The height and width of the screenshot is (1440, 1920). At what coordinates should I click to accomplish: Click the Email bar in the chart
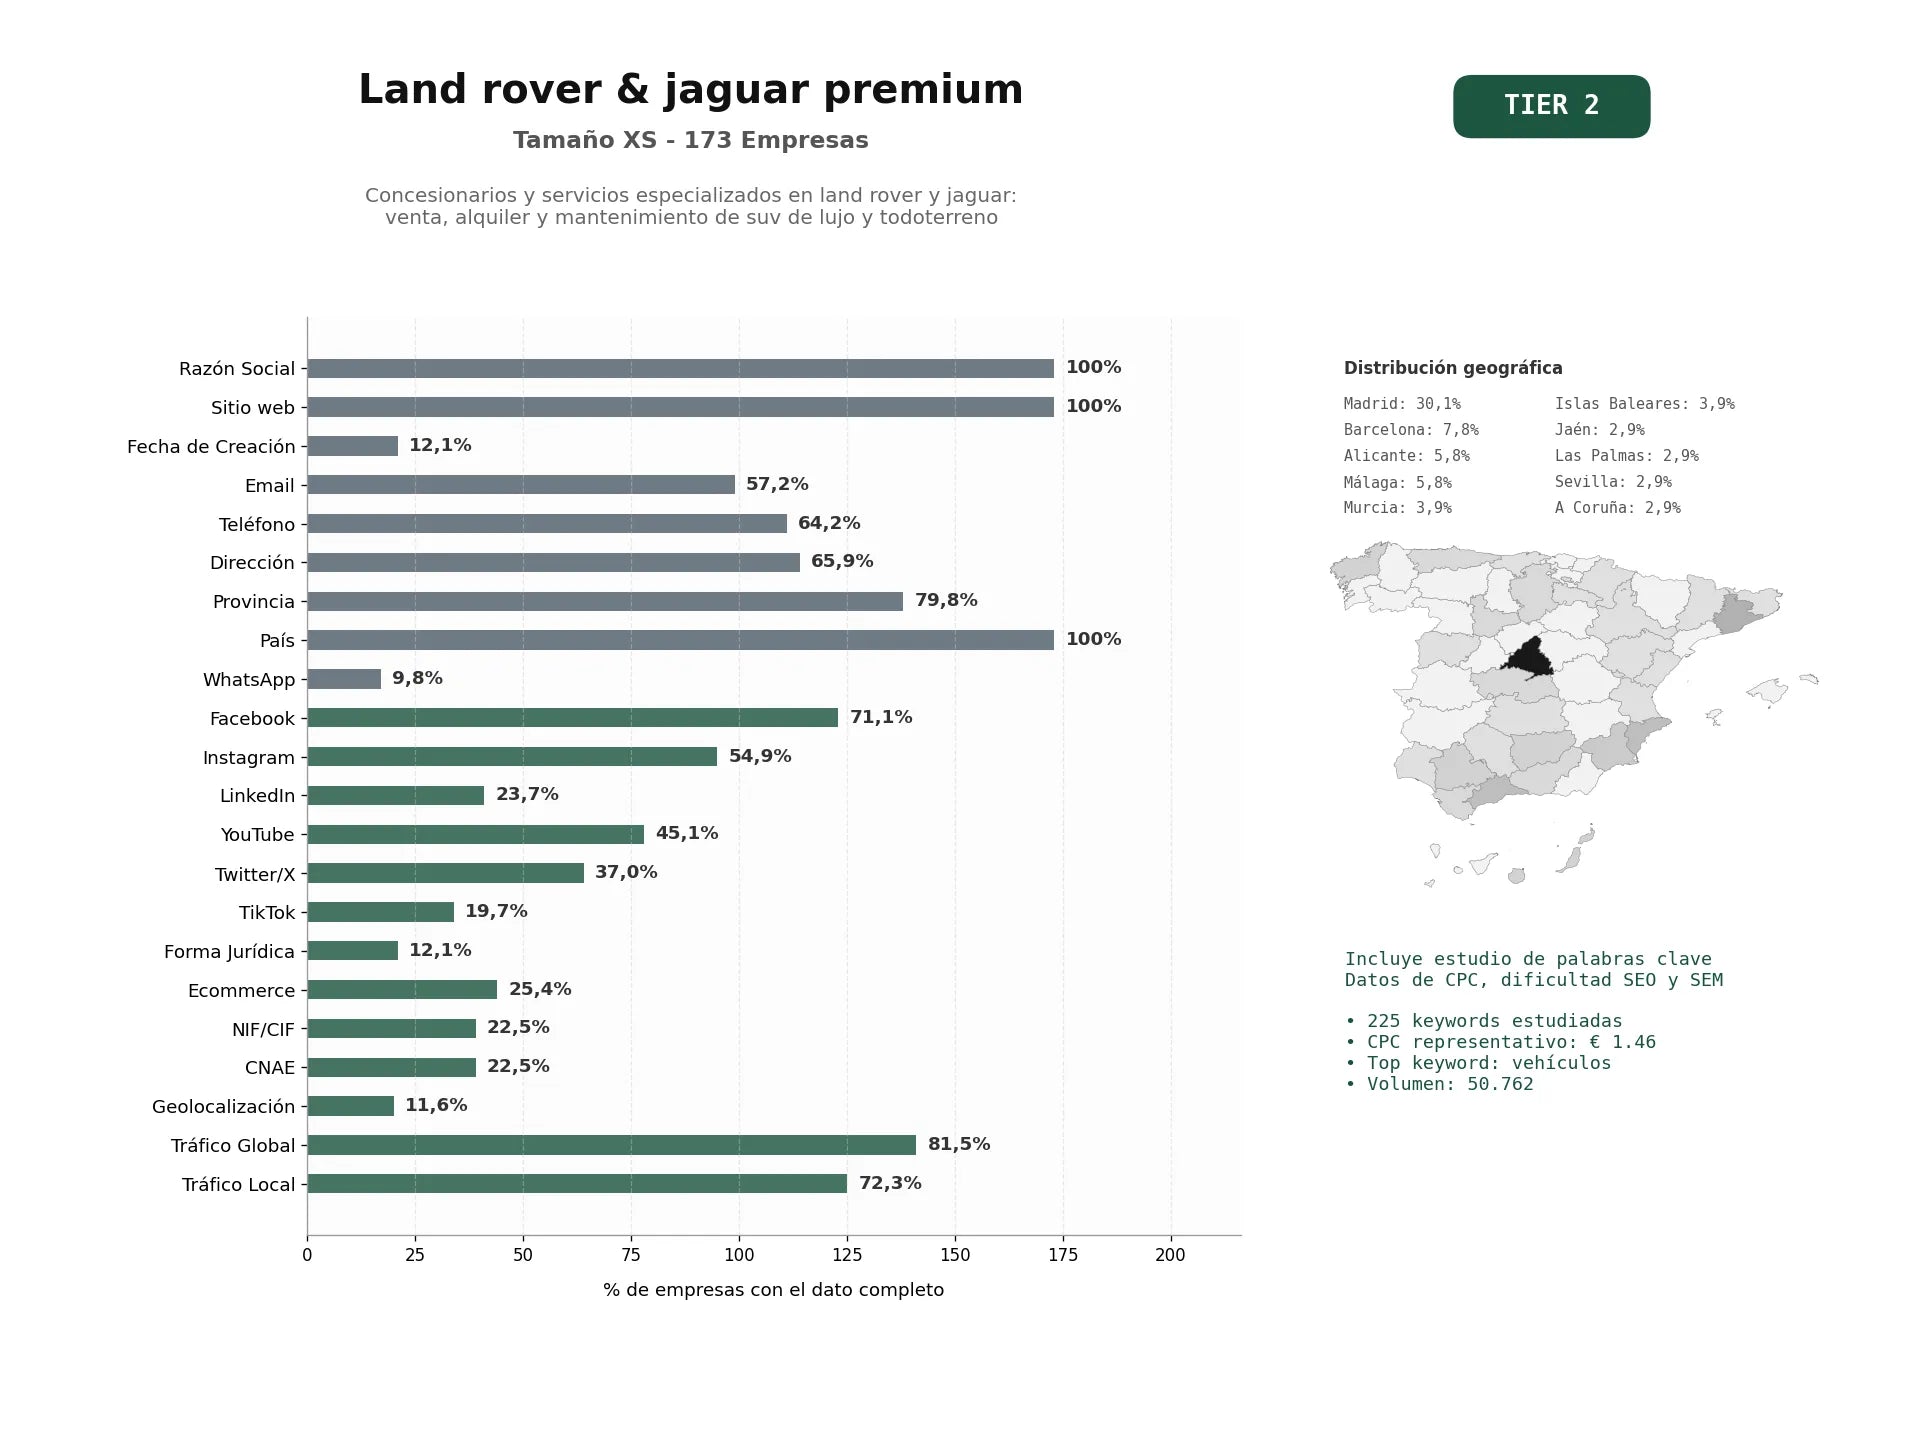tap(521, 484)
